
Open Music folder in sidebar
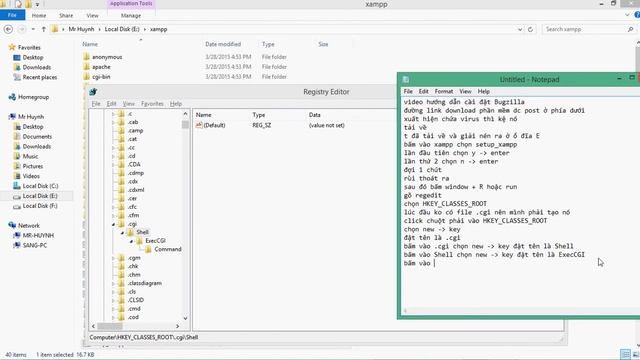coord(30,156)
